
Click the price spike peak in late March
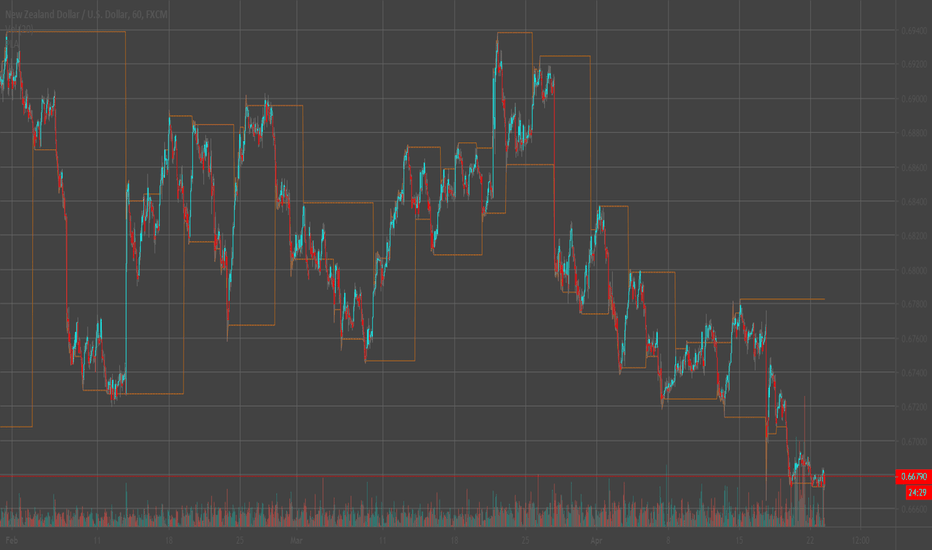pos(498,39)
